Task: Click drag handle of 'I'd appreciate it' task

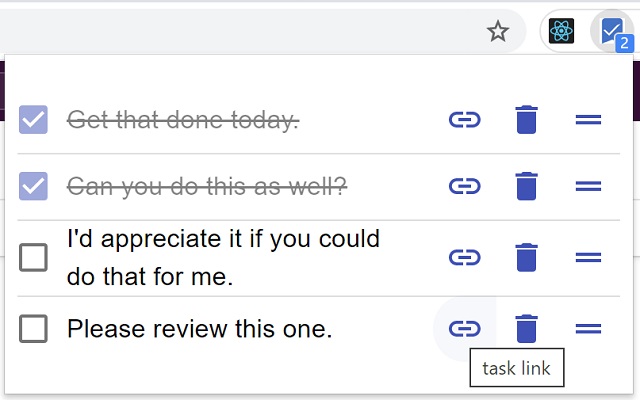Action: point(589,257)
